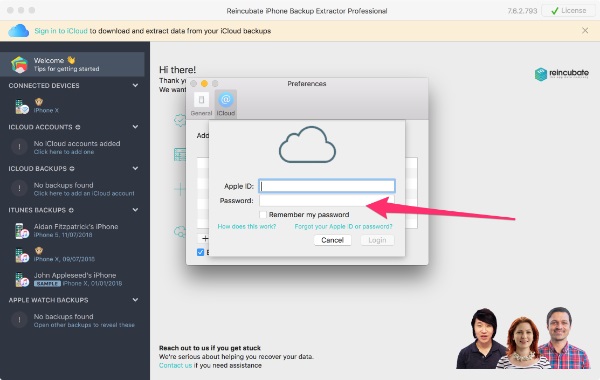
Task: Open John Appleseed's iPhone sample backup
Action: (x=72, y=279)
